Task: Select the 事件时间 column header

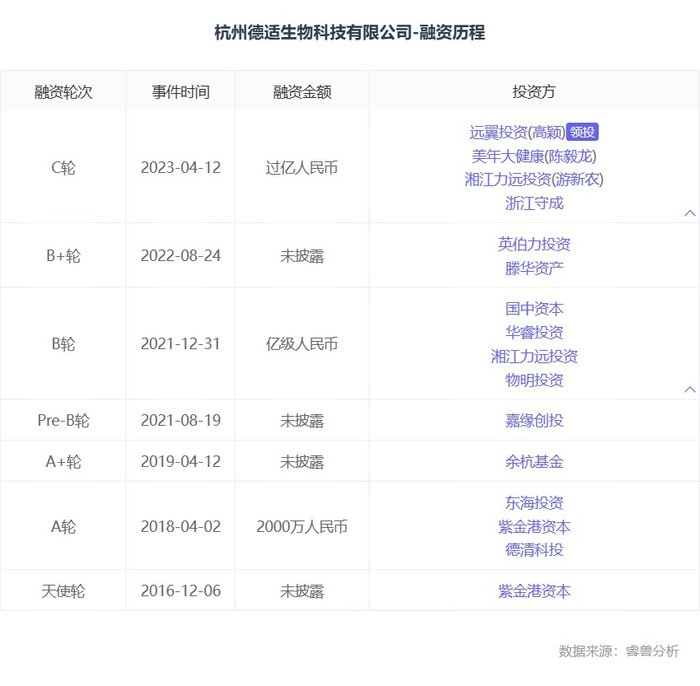Action: pyautogui.click(x=181, y=92)
